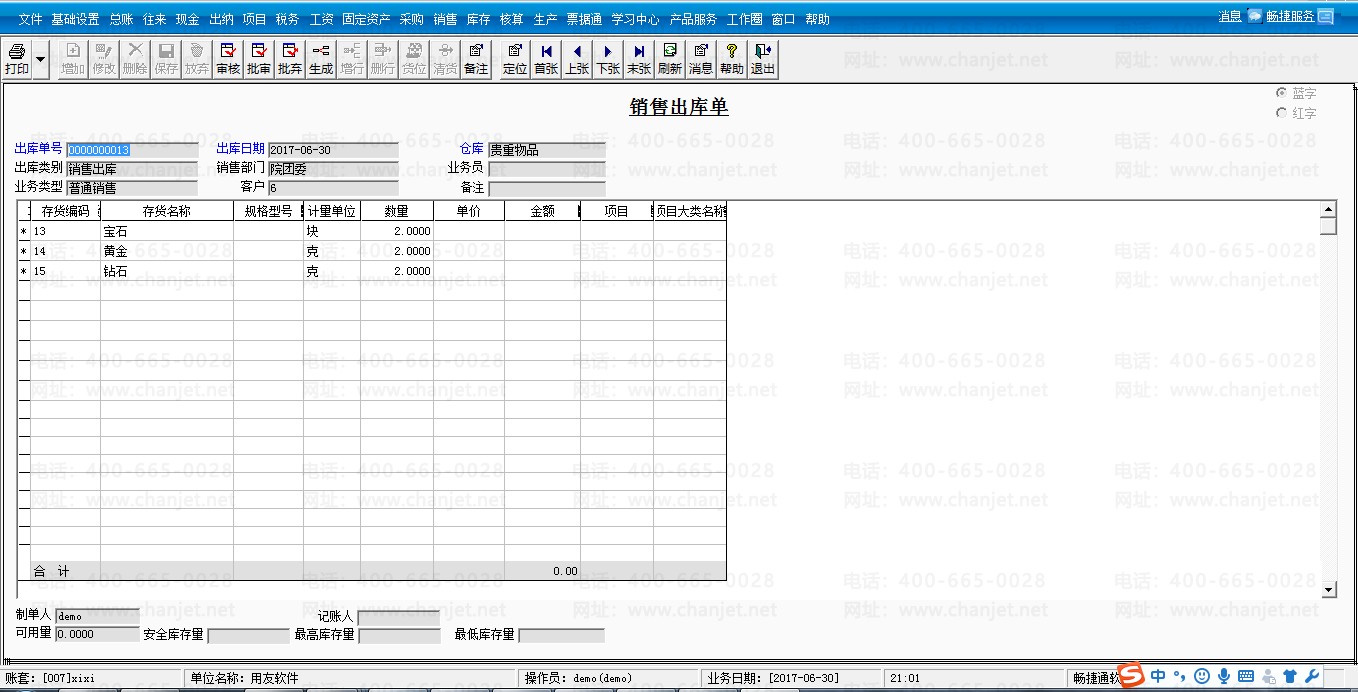Screen dimensions: 1358x692
Task: Go to previous record with 上张
Action: point(577,59)
